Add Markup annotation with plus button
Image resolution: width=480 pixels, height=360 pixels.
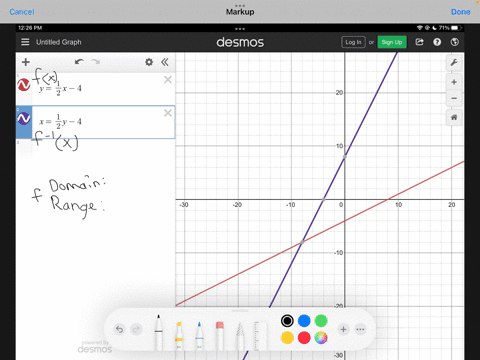tap(343, 329)
